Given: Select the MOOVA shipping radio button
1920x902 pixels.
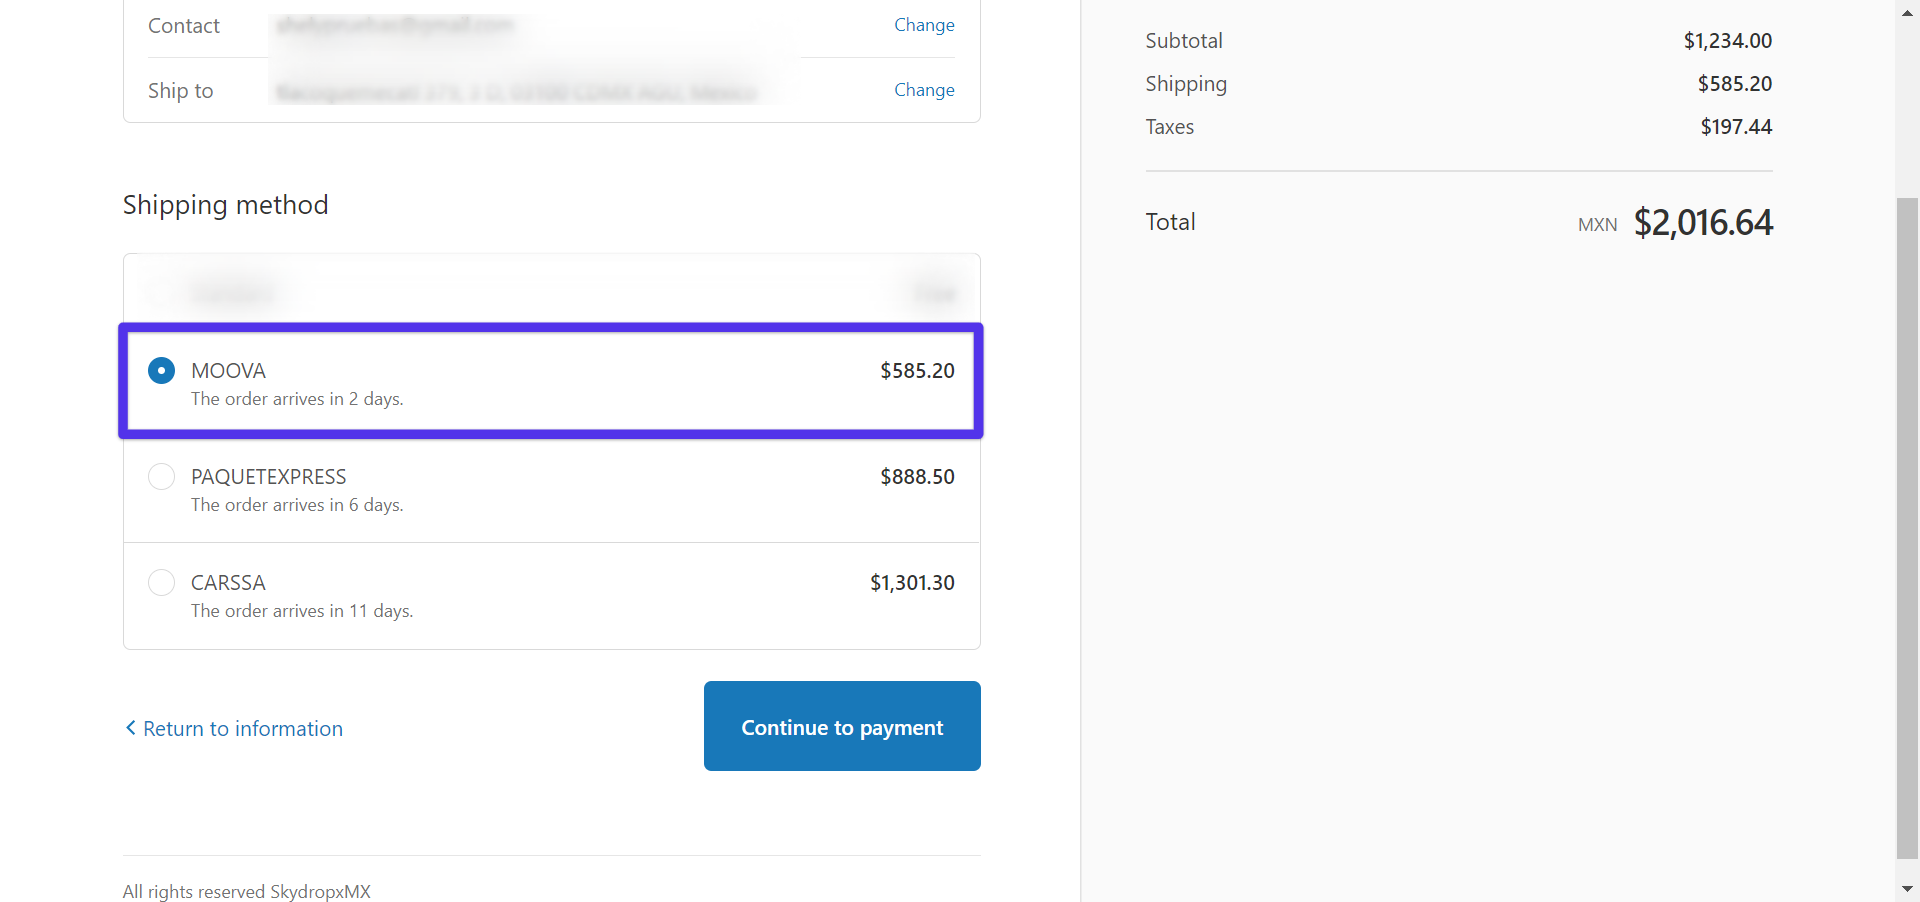Looking at the screenshot, I should [x=161, y=371].
